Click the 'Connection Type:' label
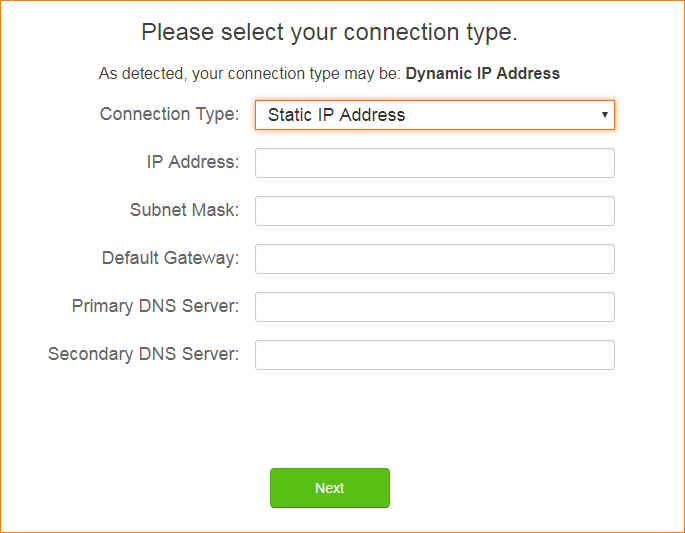The image size is (685, 533). point(169,114)
